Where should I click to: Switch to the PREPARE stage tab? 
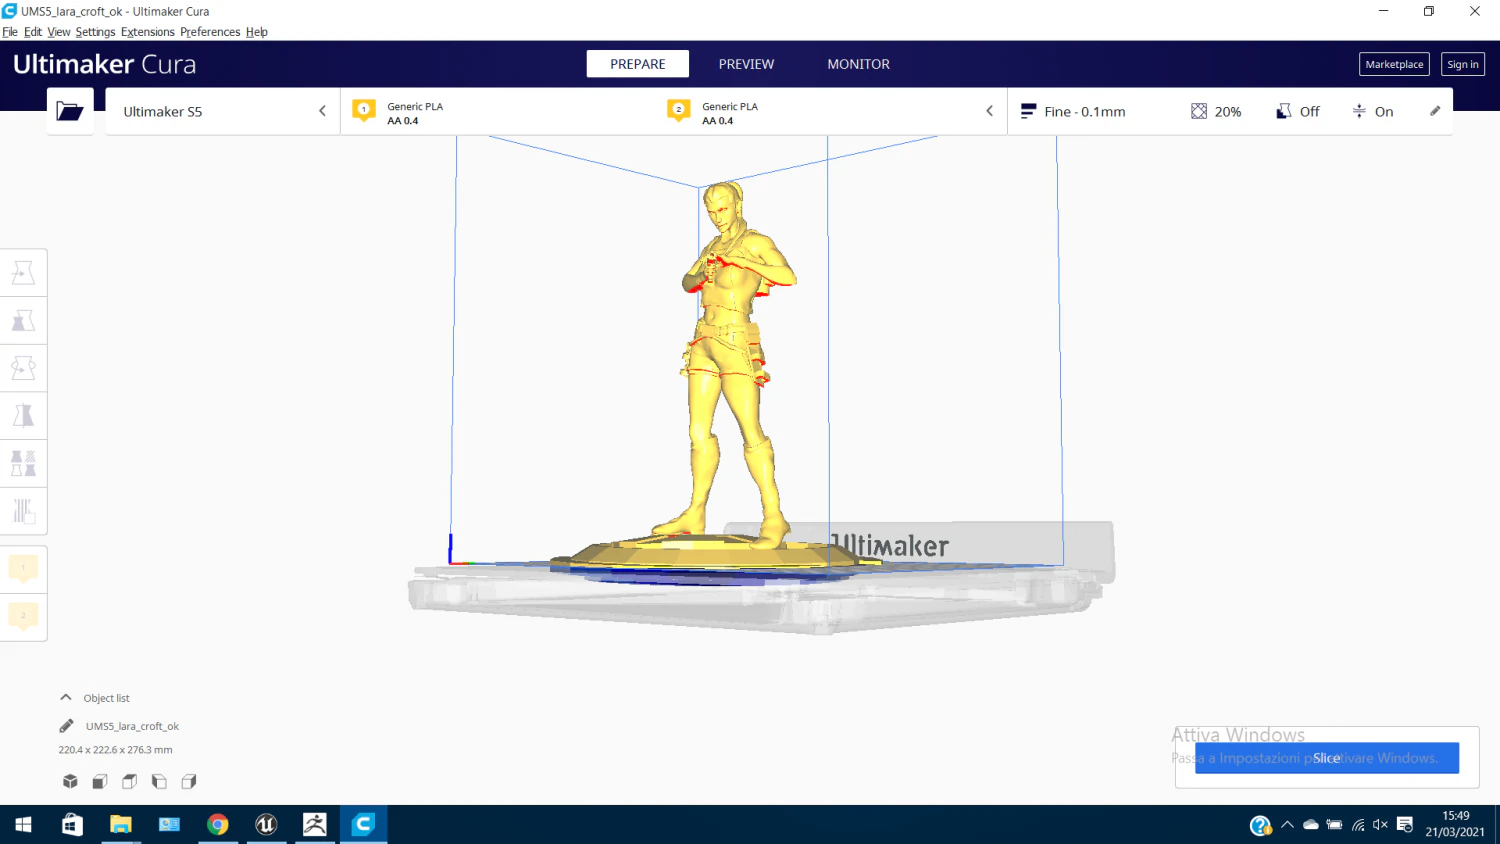[638, 64]
